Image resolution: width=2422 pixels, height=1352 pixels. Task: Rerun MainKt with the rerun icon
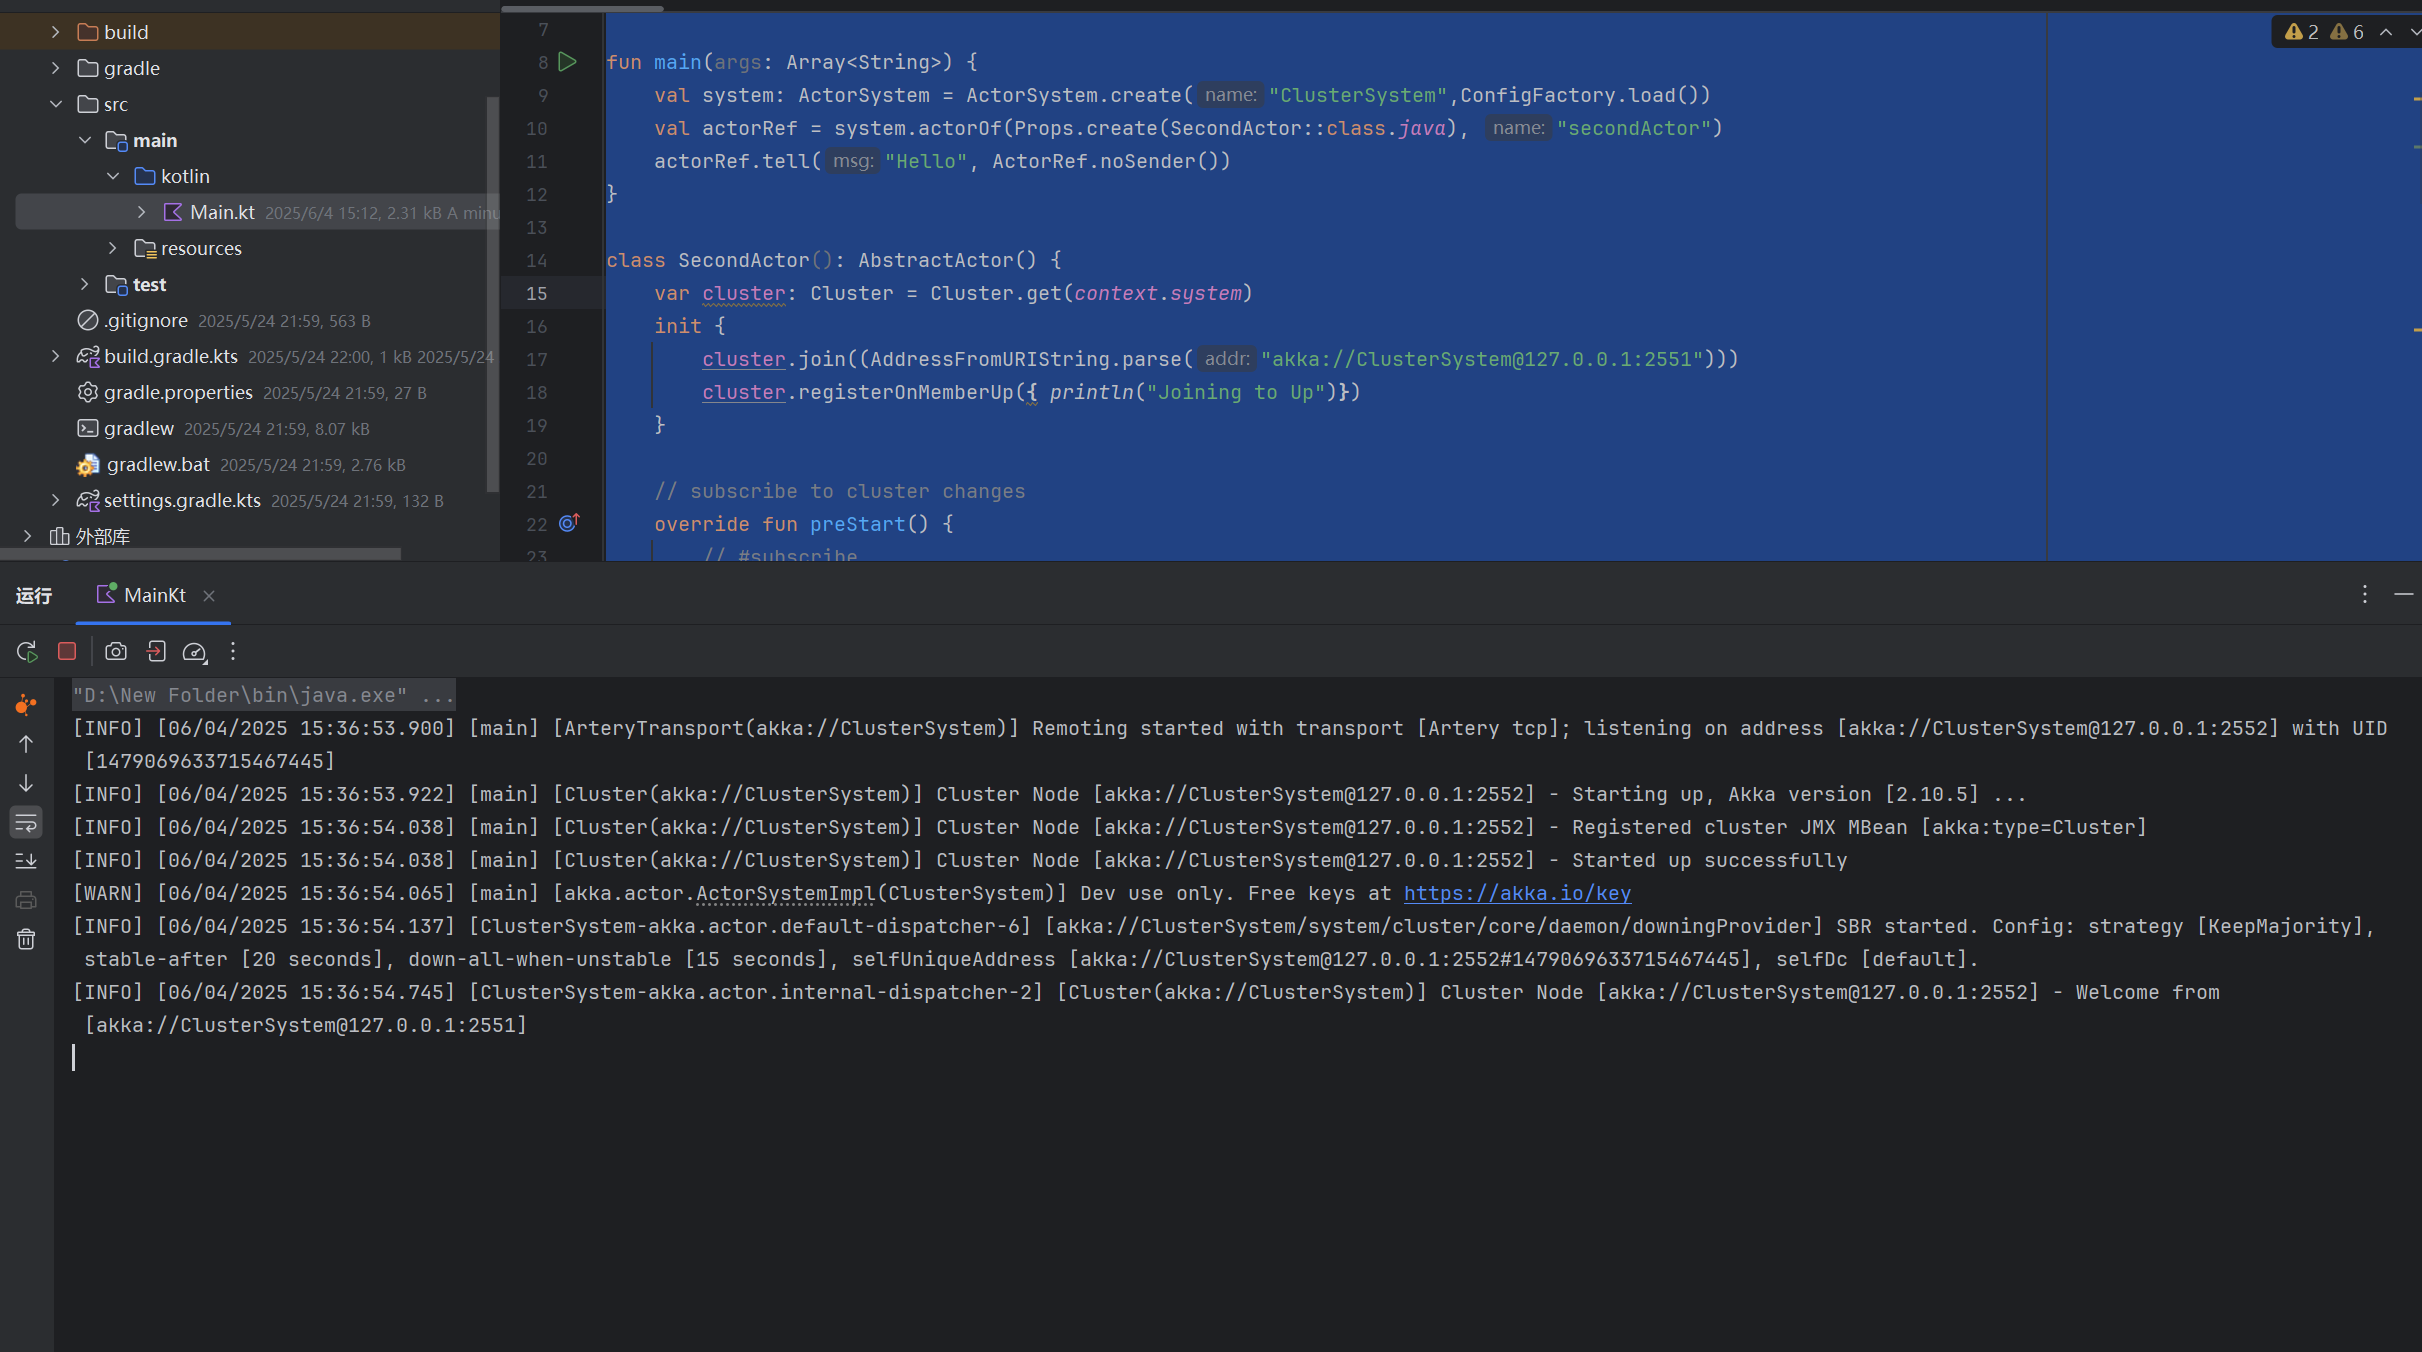coord(27,652)
